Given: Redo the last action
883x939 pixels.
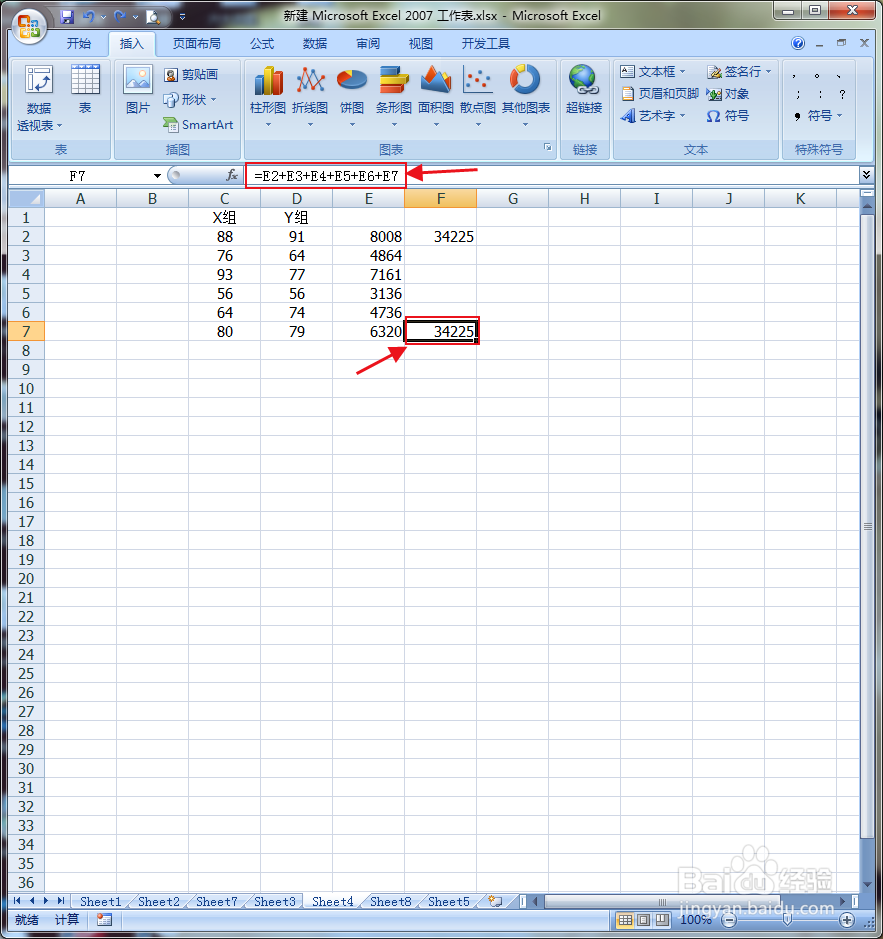Looking at the screenshot, I should click(x=120, y=17).
